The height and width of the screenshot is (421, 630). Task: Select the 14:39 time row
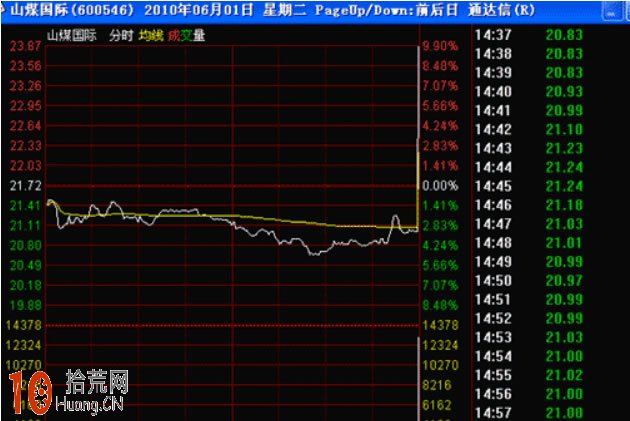pyautogui.click(x=493, y=73)
